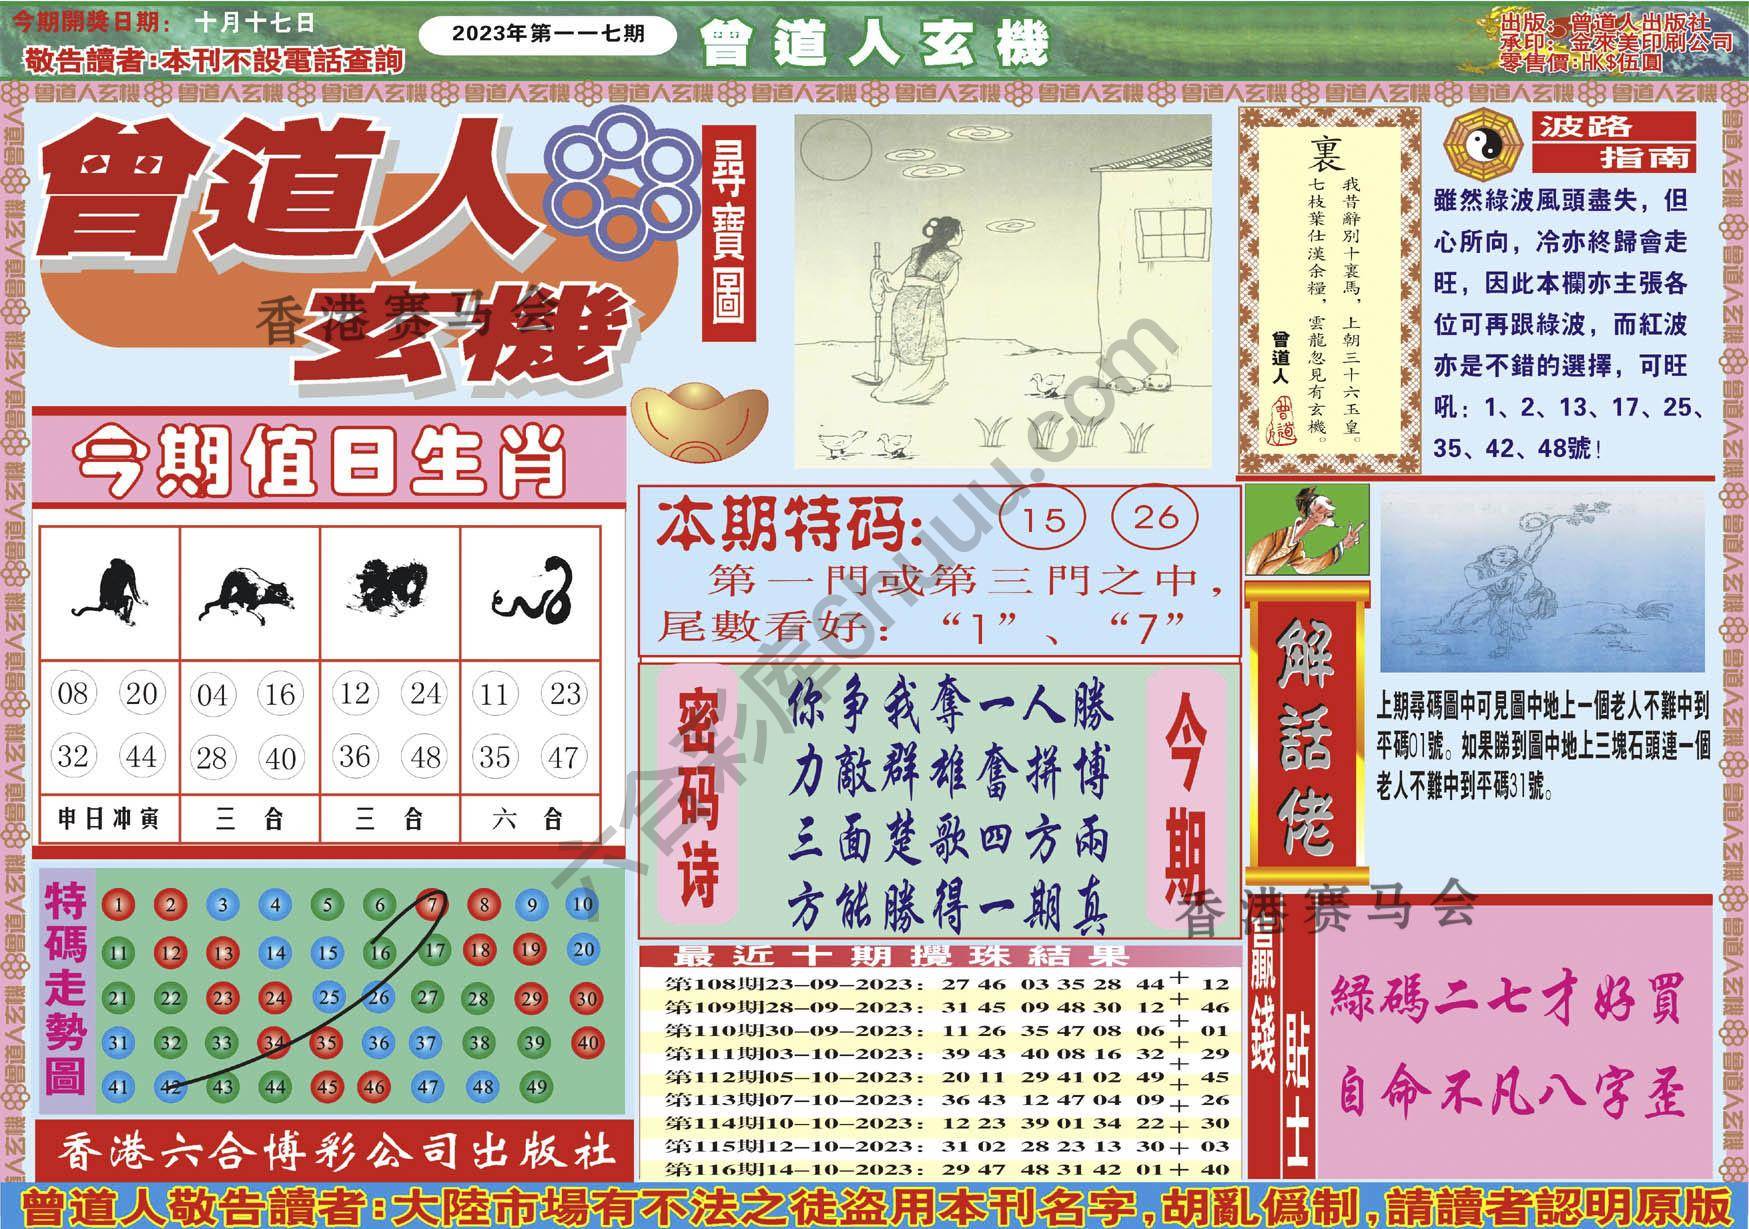
Task: Click circled 12 under the dragon
Action: coord(355,693)
